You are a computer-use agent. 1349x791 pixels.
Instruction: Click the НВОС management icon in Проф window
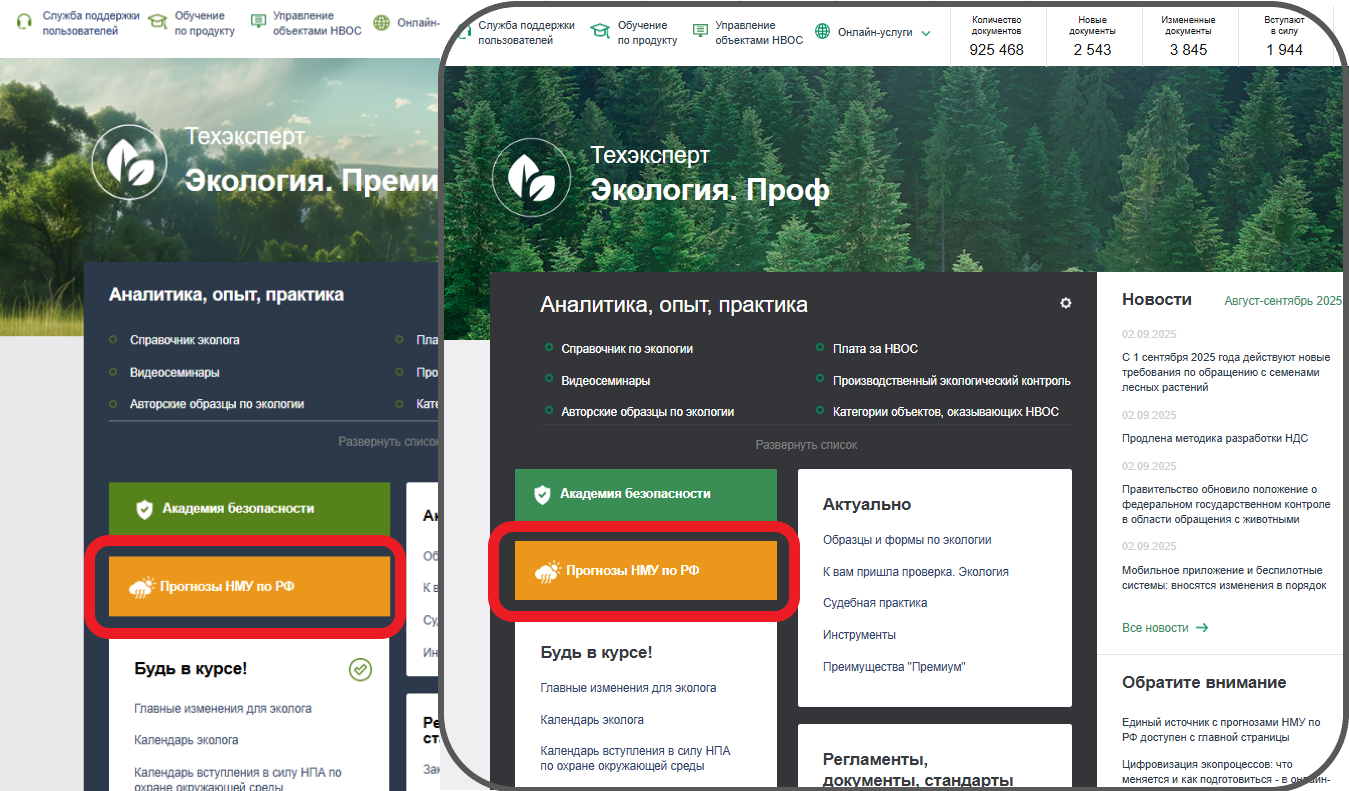[700, 31]
